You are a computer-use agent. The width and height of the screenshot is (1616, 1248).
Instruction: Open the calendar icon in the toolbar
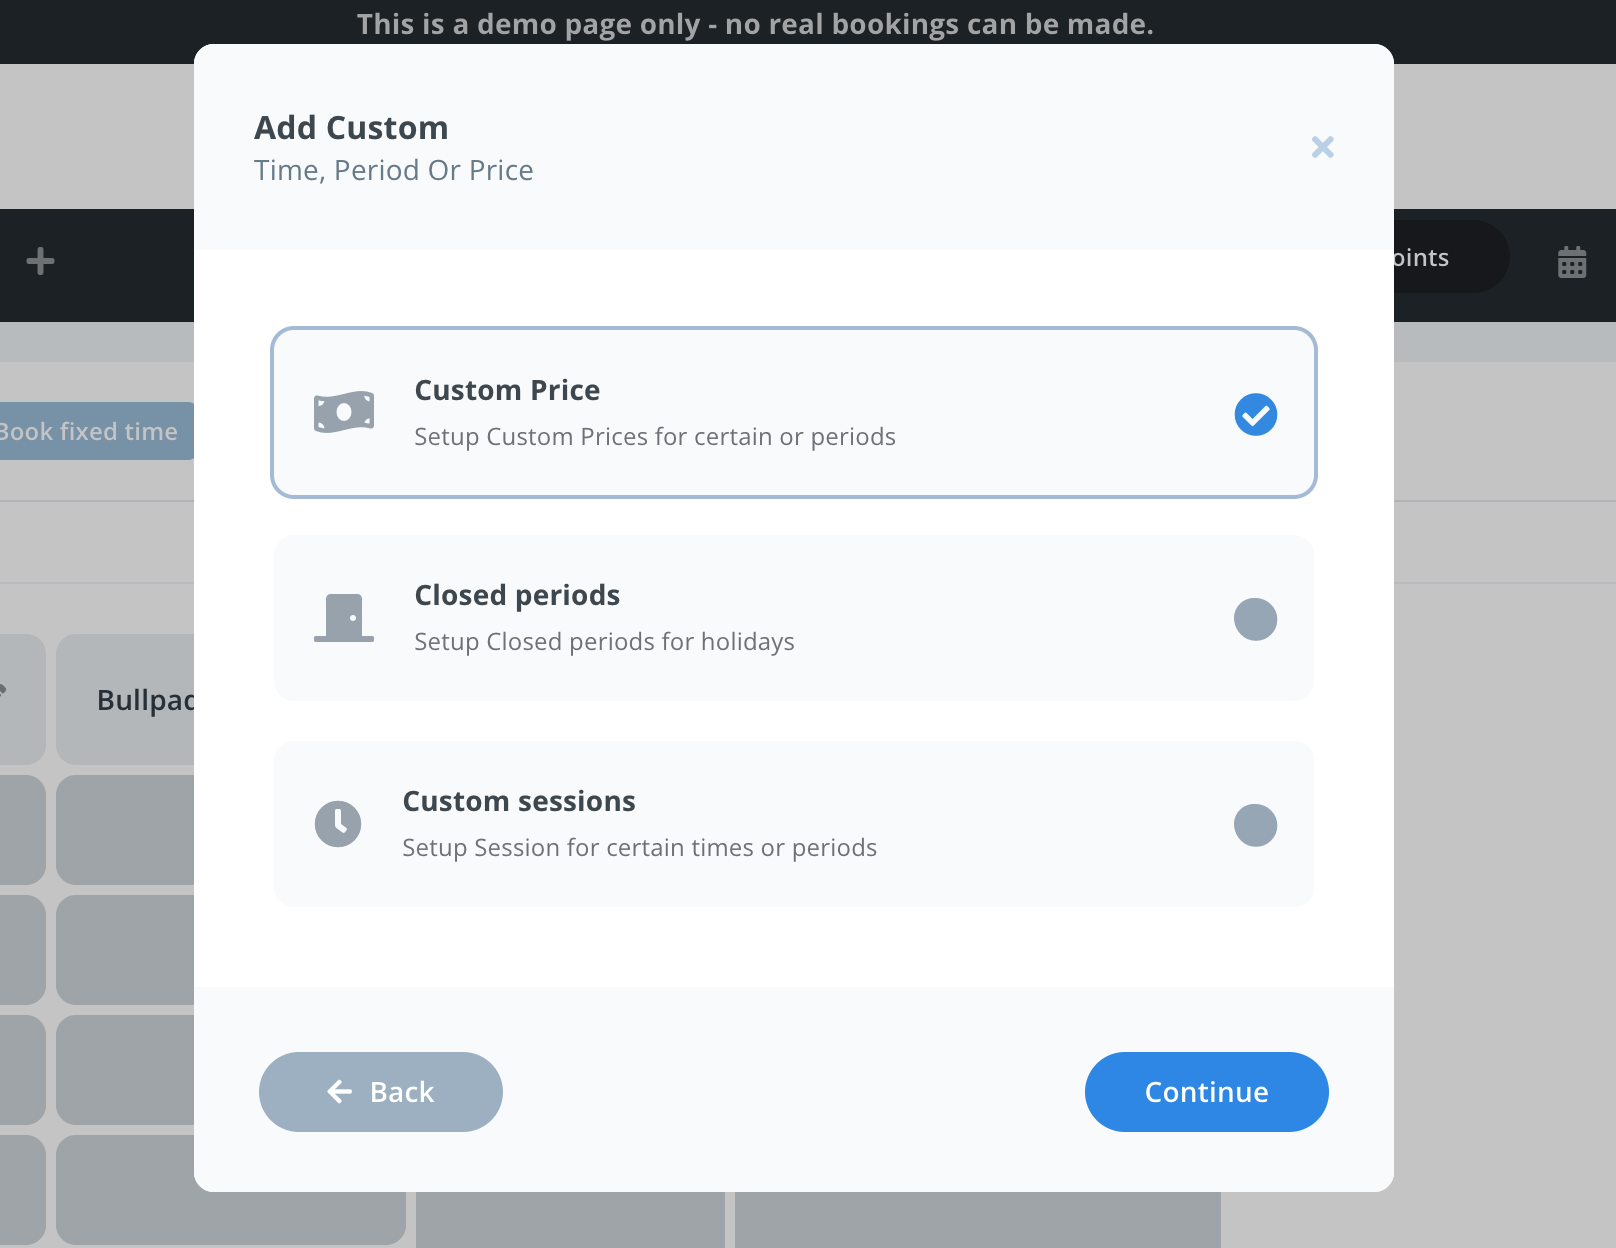[1571, 262]
